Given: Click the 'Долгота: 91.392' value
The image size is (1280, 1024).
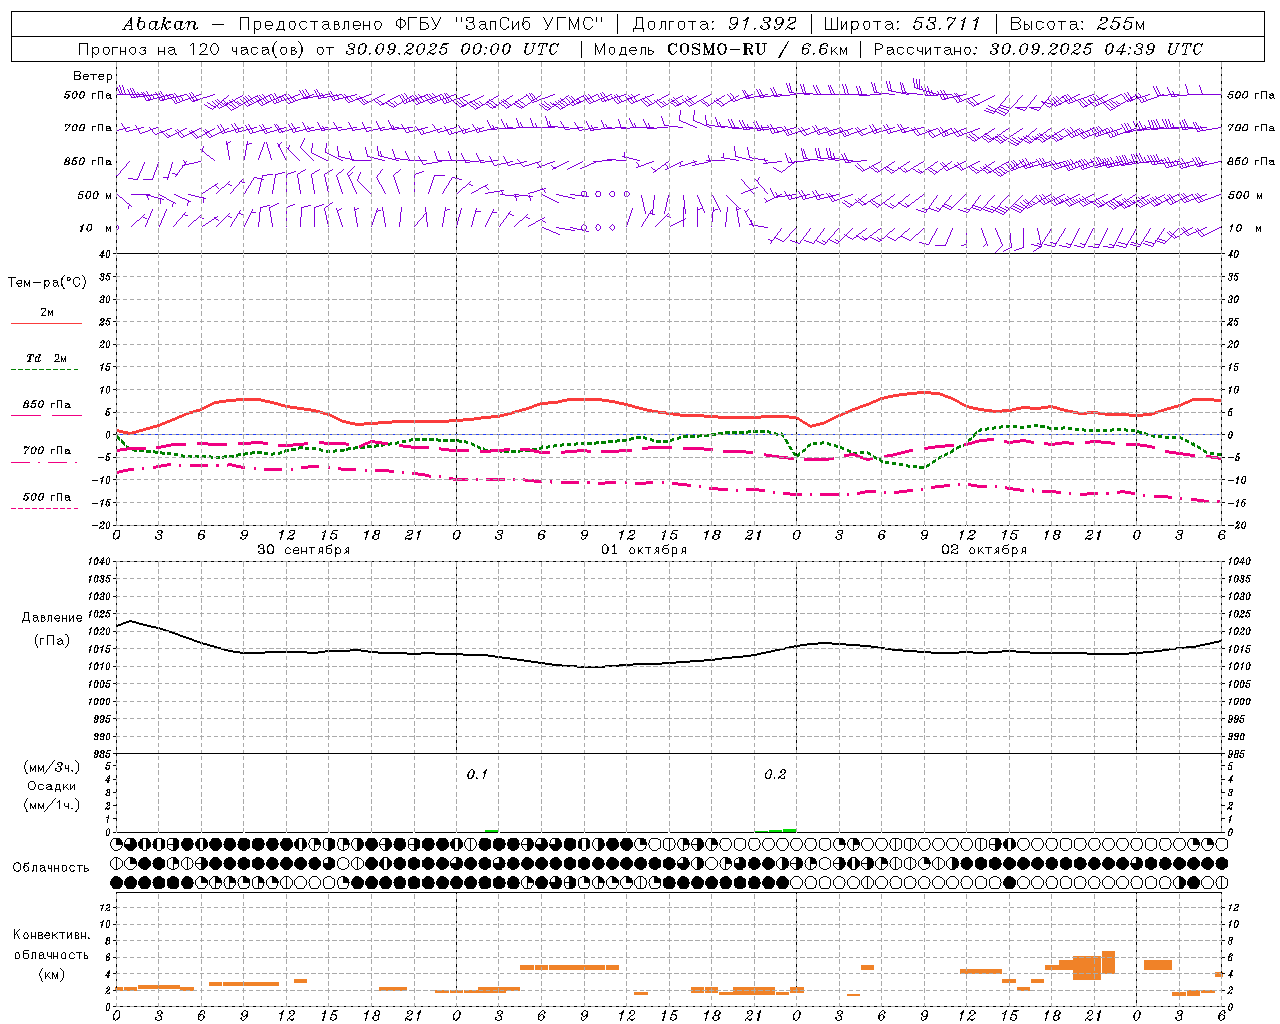Looking at the screenshot, I should (715, 24).
